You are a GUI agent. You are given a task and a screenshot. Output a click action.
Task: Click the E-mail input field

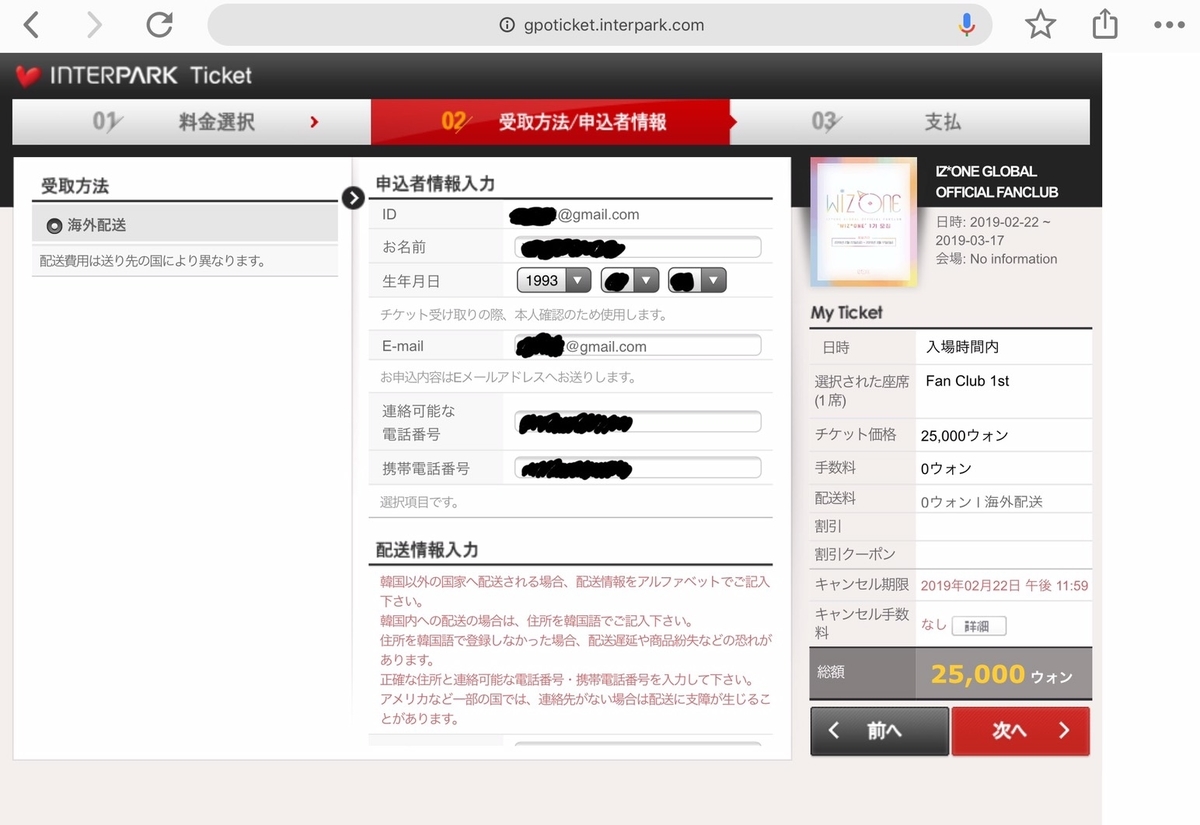coord(638,346)
